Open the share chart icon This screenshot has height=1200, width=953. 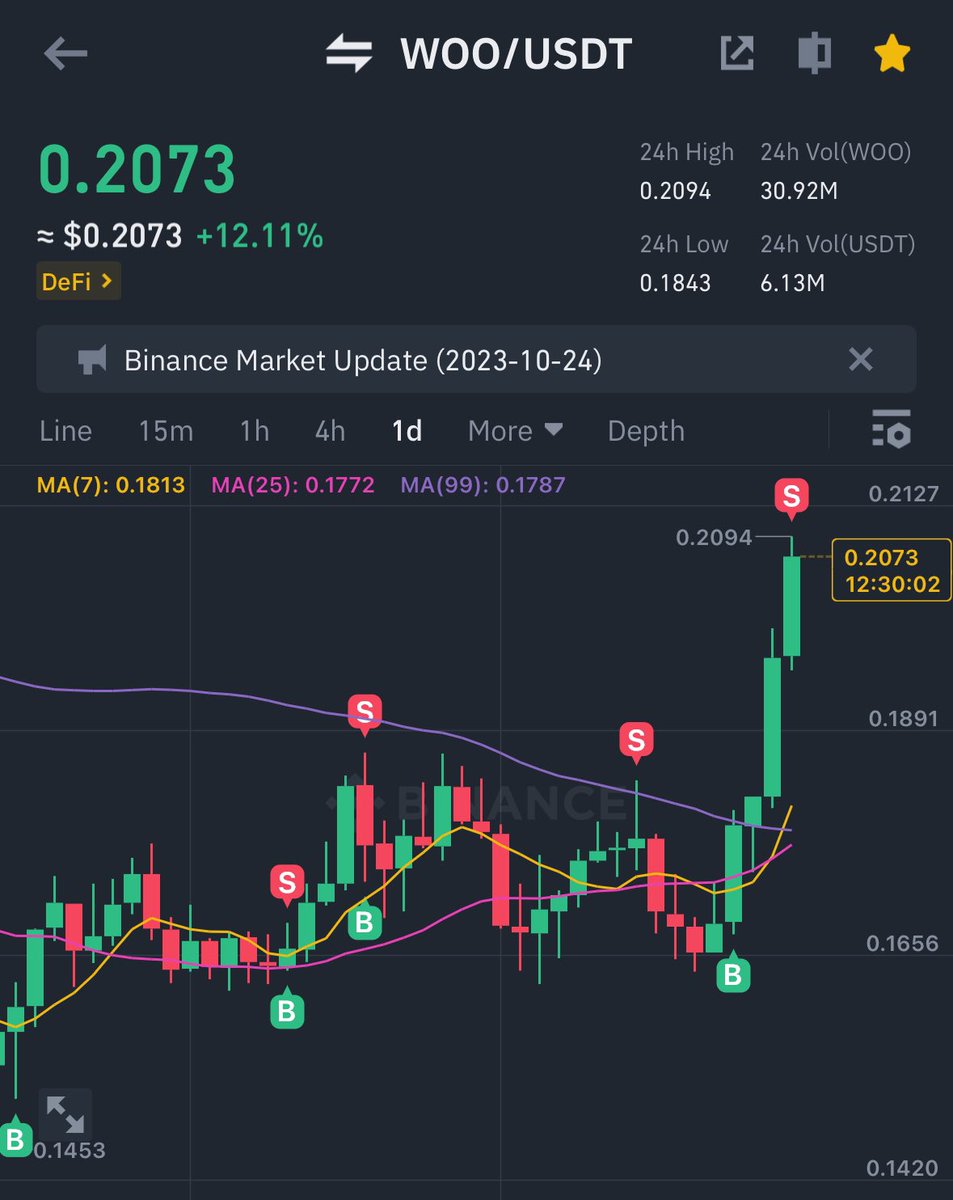coord(737,53)
